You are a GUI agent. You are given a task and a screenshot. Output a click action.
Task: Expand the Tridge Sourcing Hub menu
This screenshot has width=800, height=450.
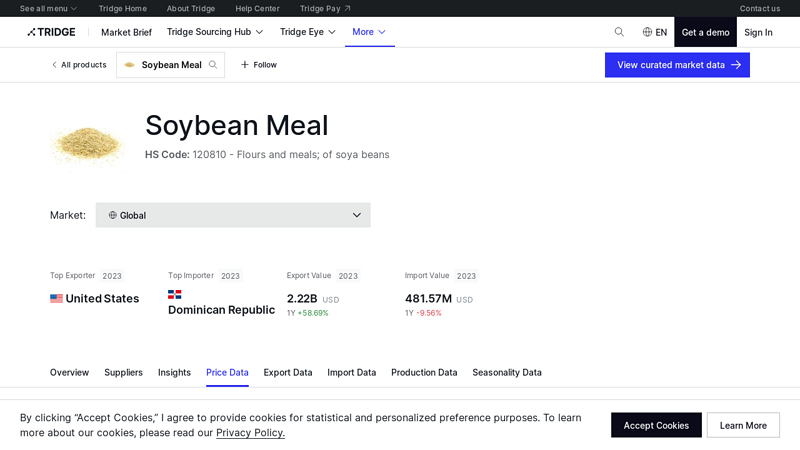tap(215, 32)
